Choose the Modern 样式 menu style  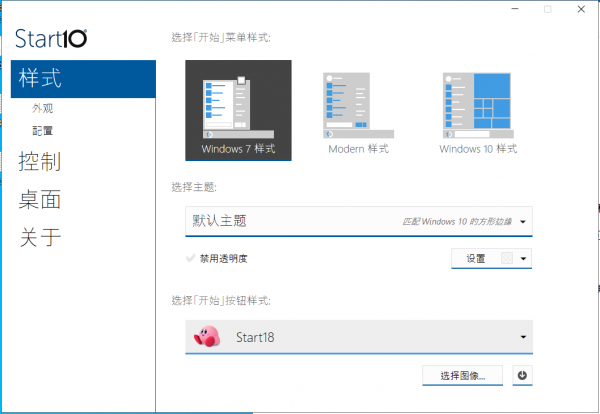[358, 113]
